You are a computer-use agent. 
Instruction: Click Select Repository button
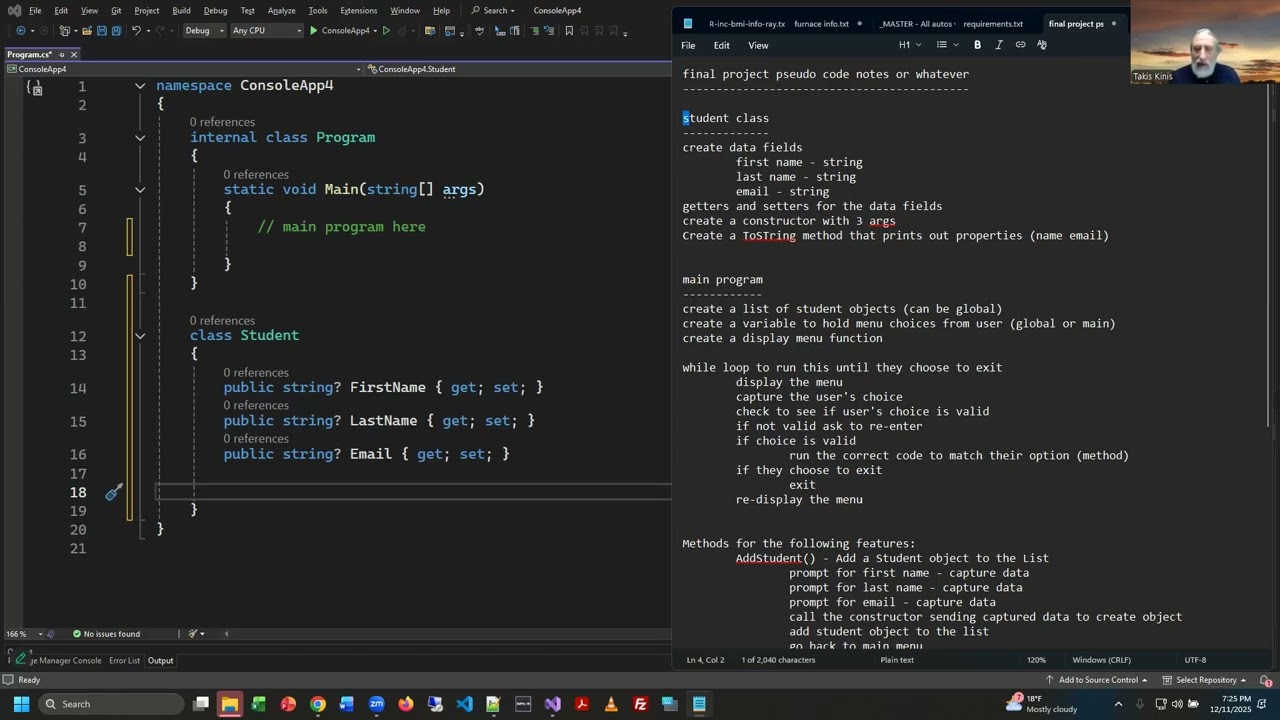pos(1205,680)
